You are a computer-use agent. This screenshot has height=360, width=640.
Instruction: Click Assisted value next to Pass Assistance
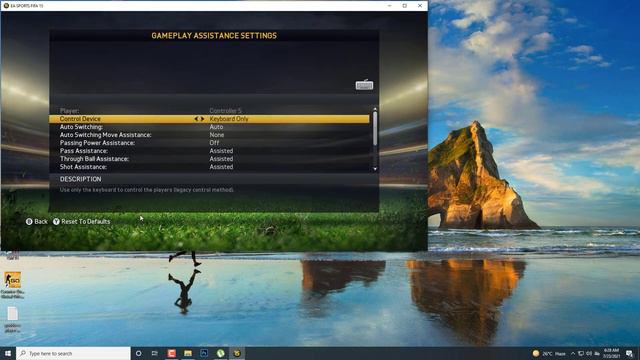click(x=221, y=151)
